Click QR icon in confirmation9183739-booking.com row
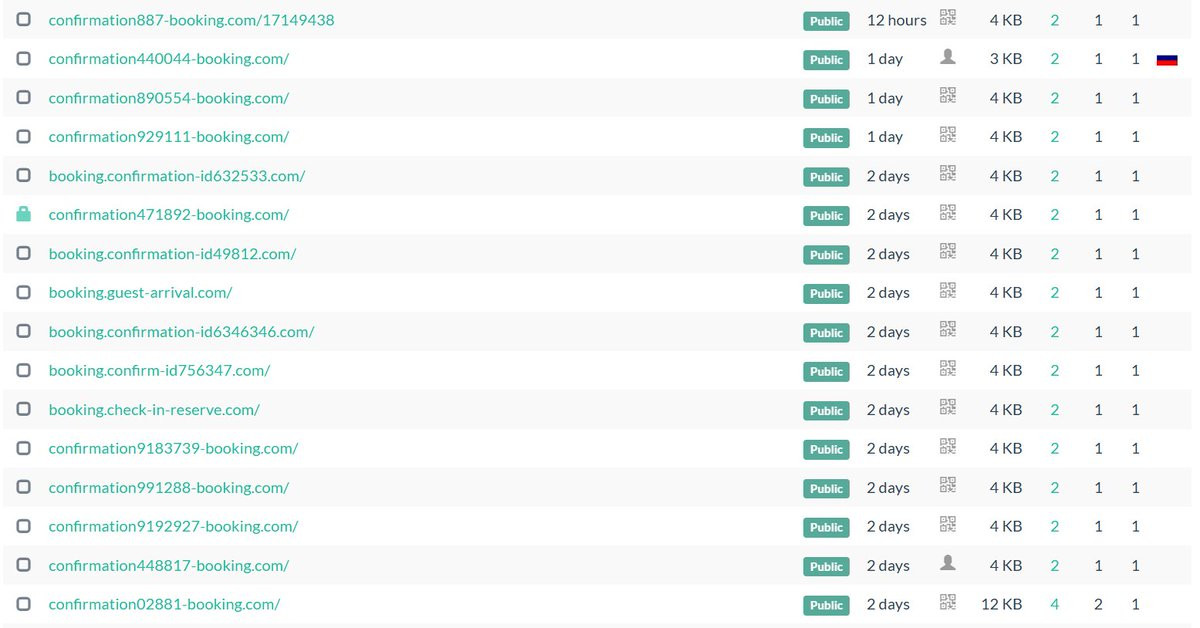 pyautogui.click(x=948, y=447)
